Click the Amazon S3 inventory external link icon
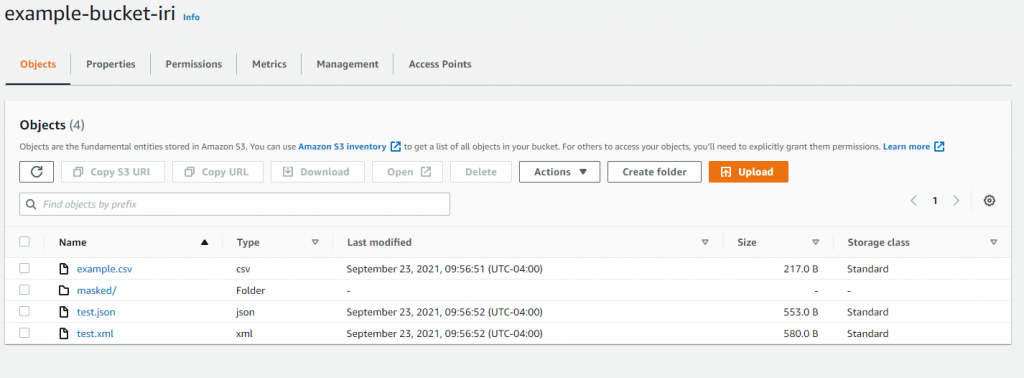The image size is (1024, 378). 395,146
